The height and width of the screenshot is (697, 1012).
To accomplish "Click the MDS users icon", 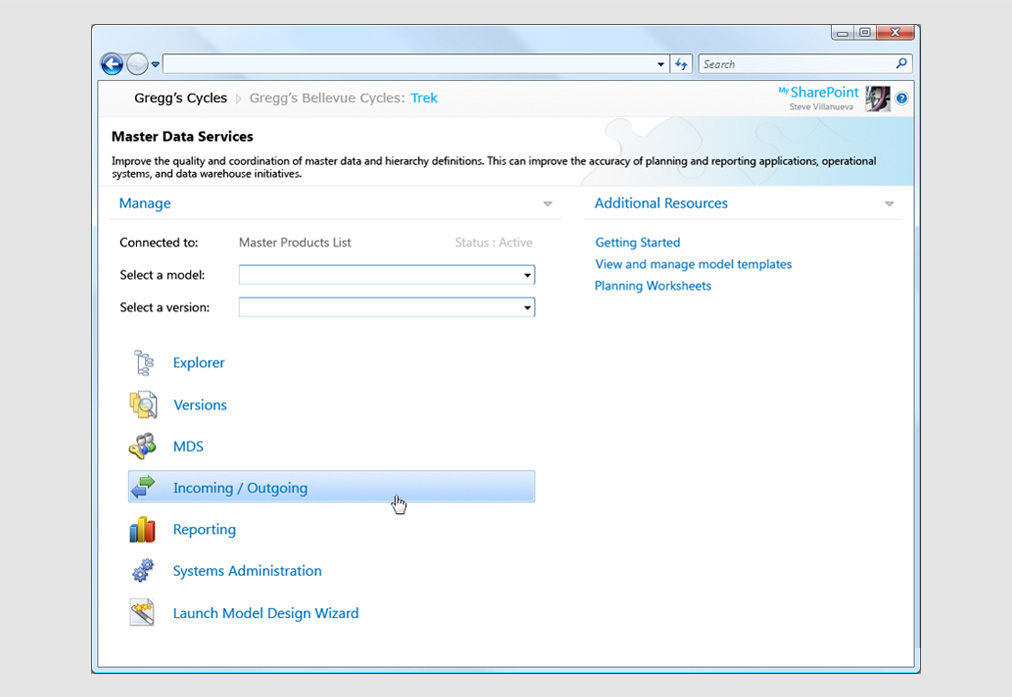I will click(x=143, y=446).
